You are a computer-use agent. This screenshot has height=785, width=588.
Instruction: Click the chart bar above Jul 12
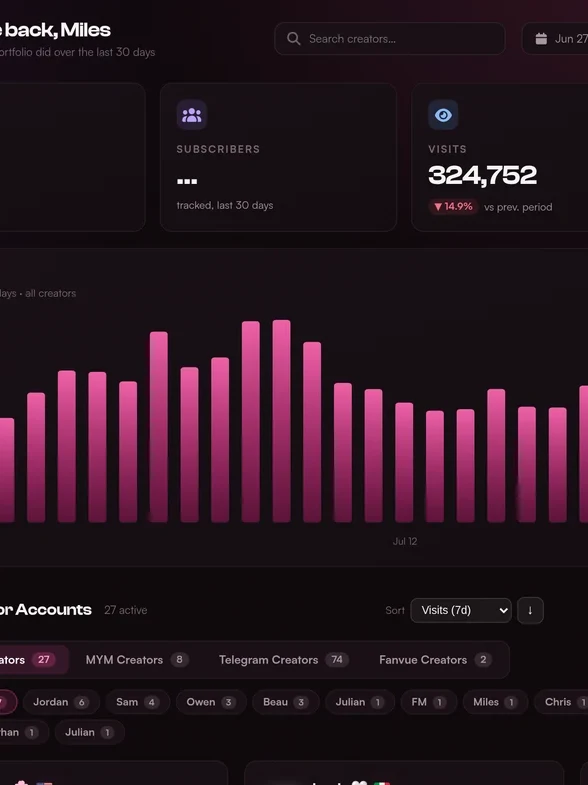coord(404,463)
